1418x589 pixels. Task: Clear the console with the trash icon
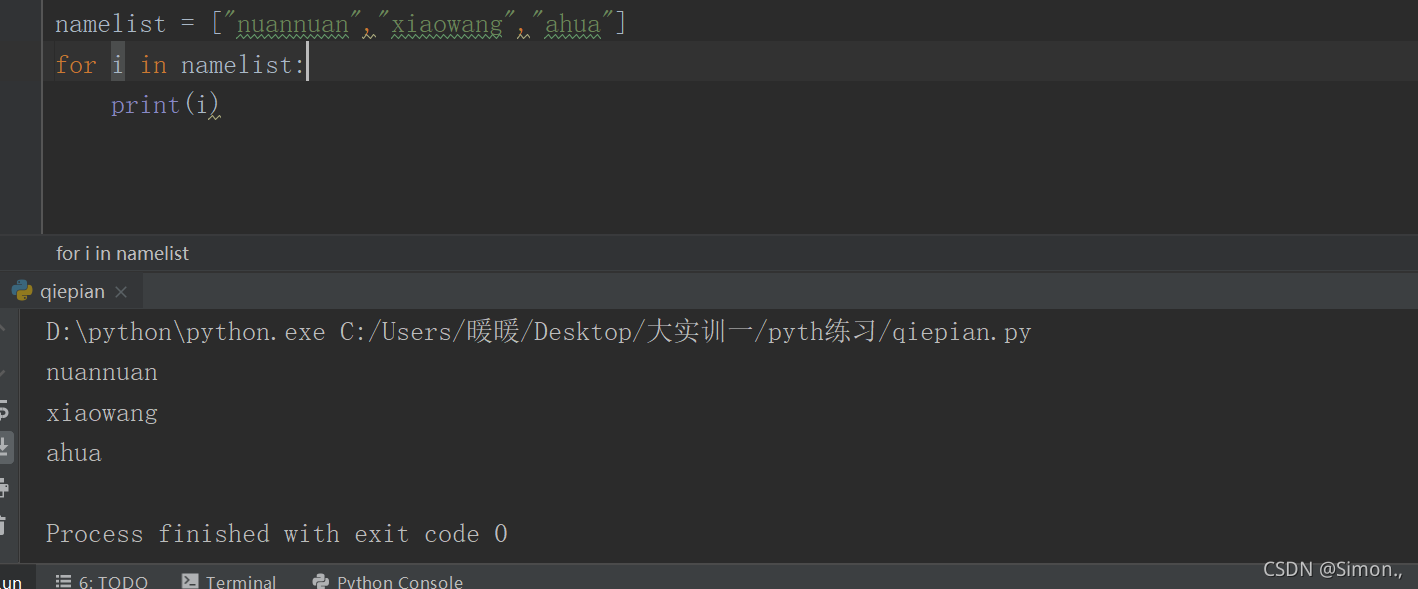tap(3, 524)
